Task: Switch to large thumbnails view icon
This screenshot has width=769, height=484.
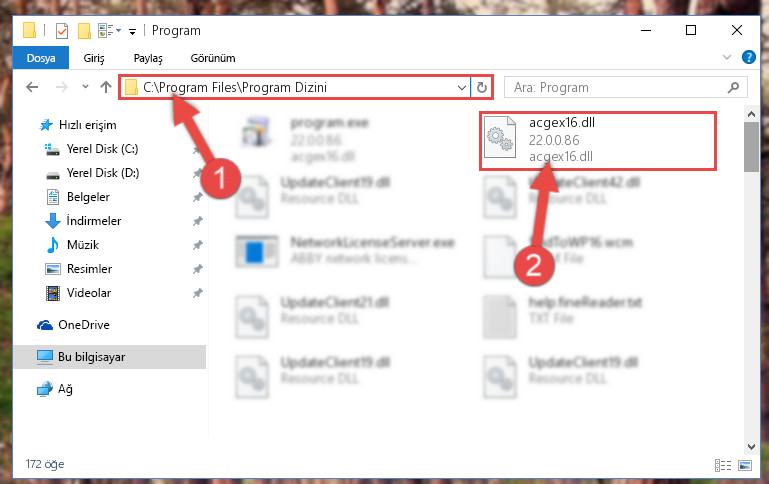Action: coord(745,465)
